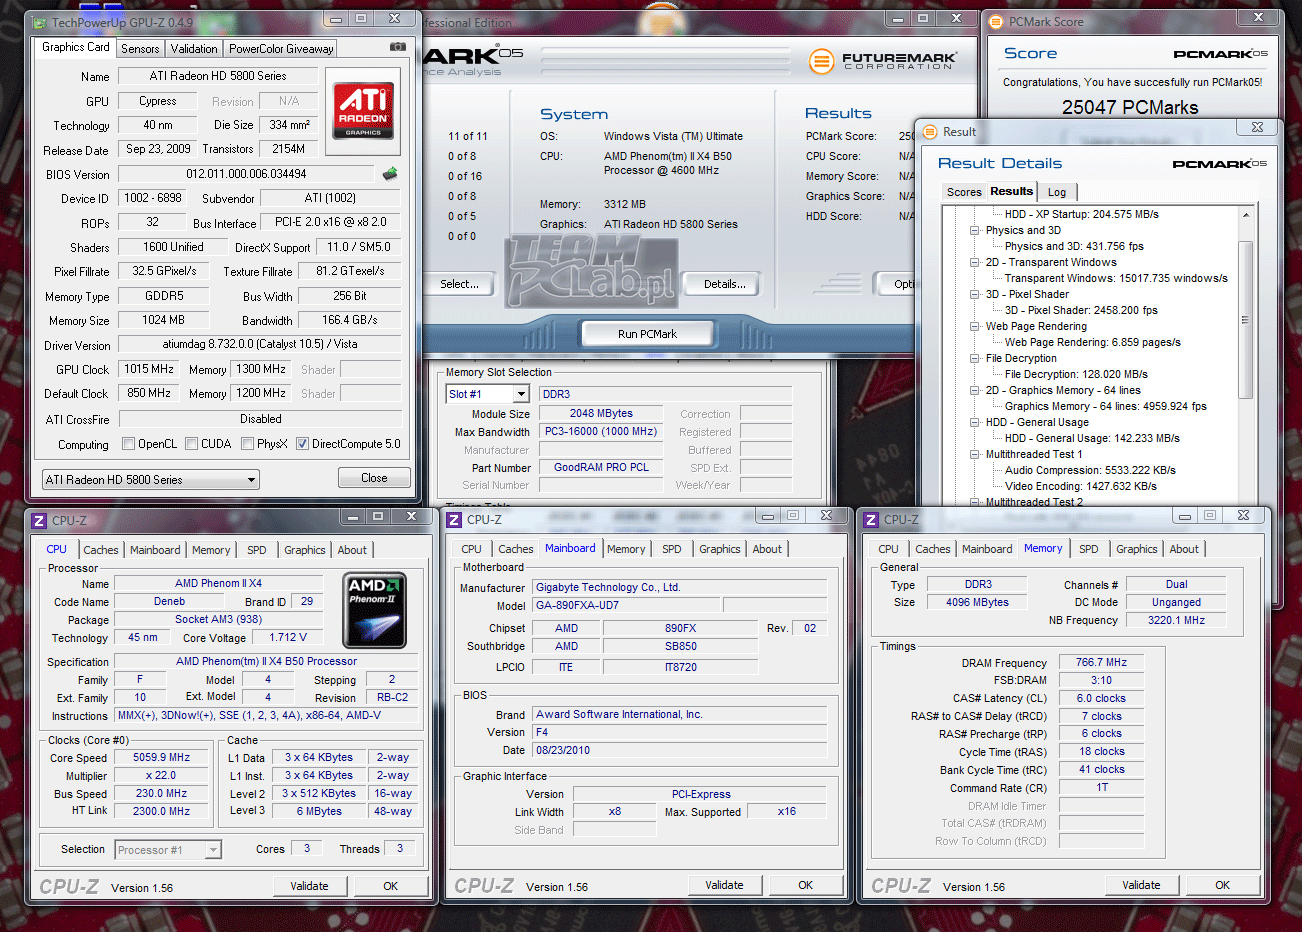This screenshot has height=932, width=1302.
Task: Click the AMD Phenom II processor logo
Action: pos(374,610)
